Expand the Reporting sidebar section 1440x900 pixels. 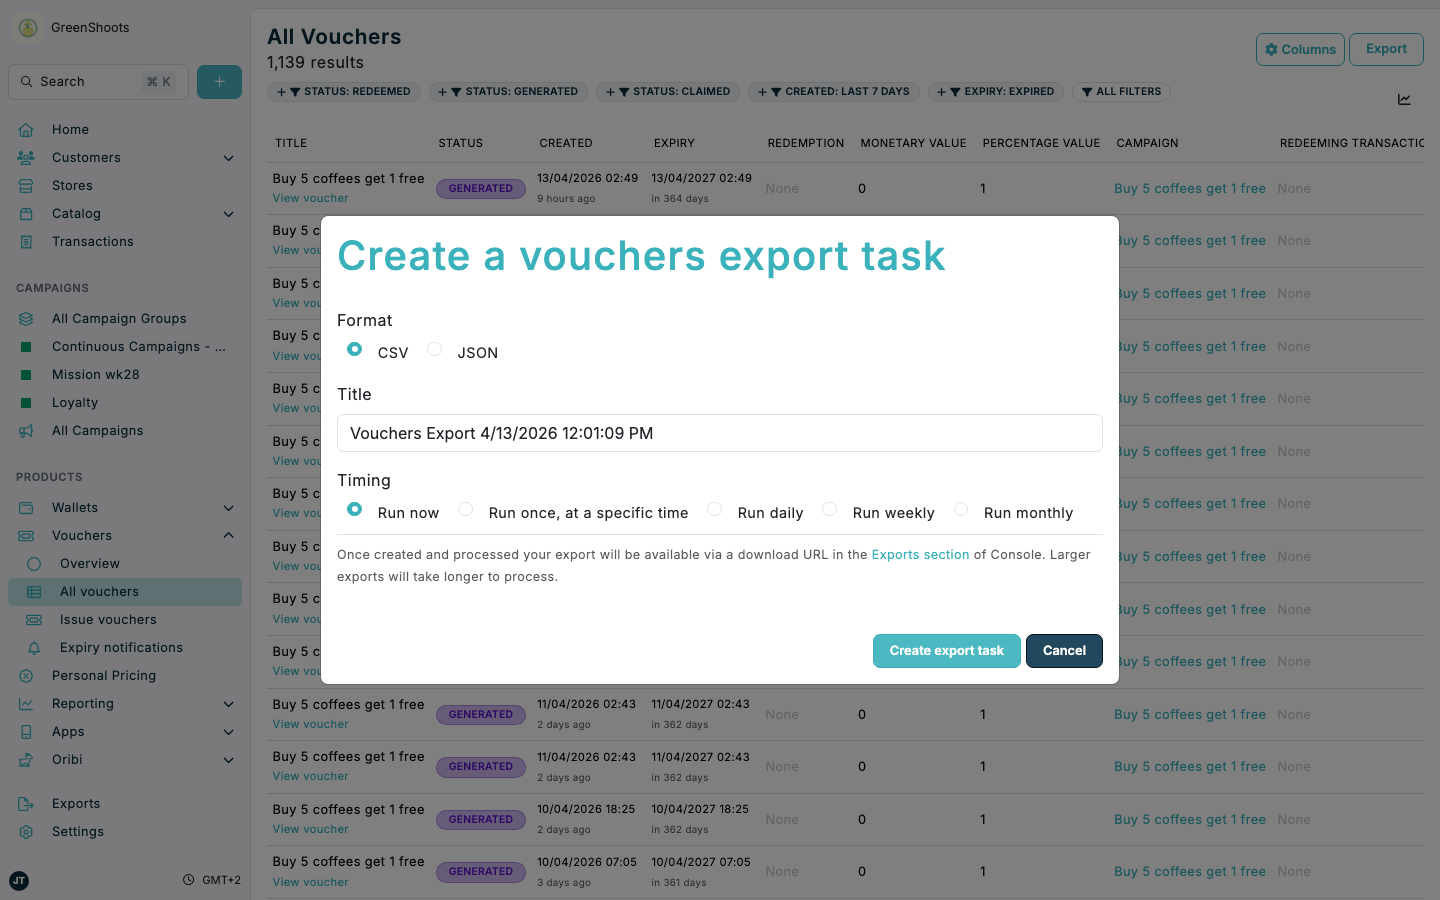tap(228, 703)
